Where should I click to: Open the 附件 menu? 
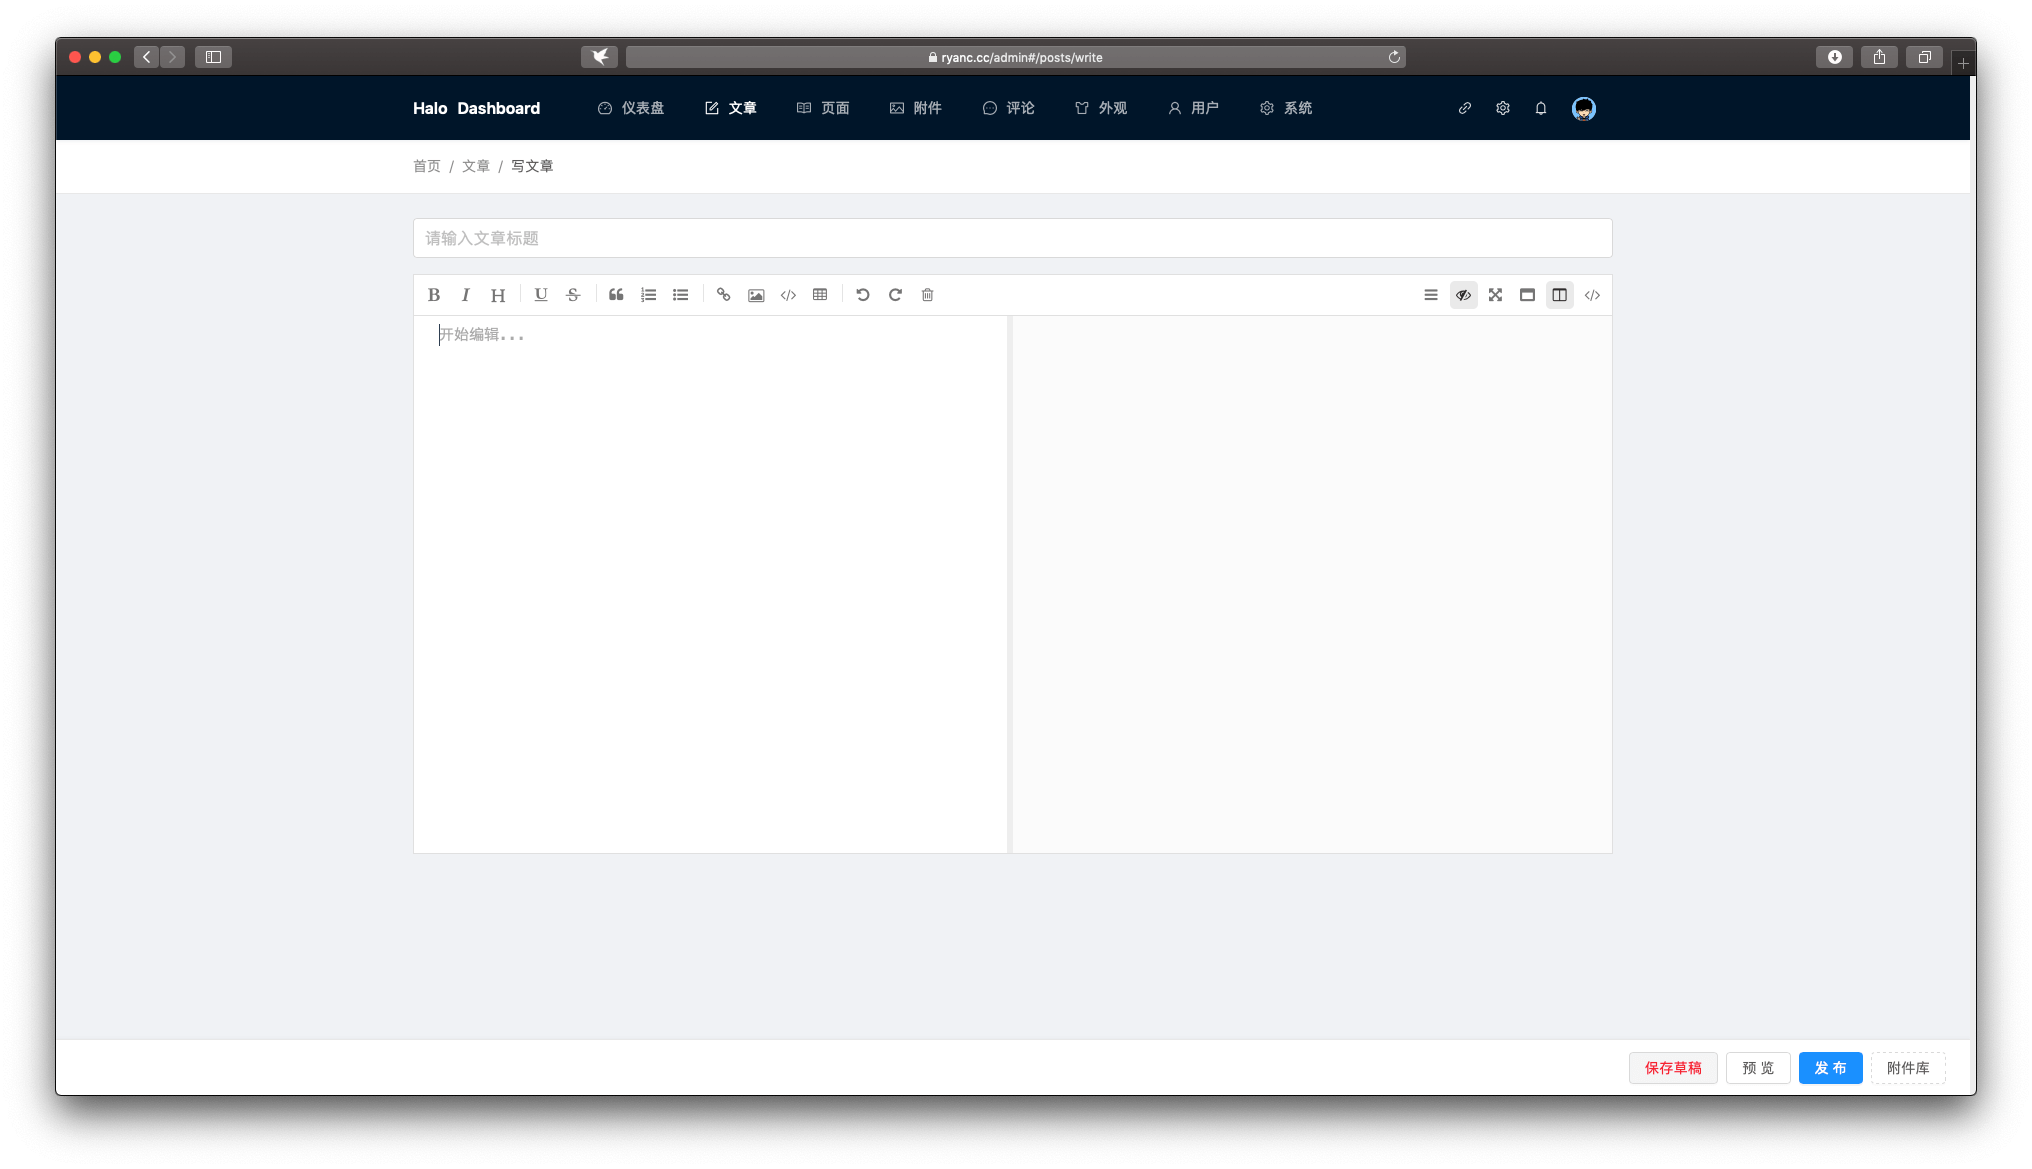[x=915, y=108]
